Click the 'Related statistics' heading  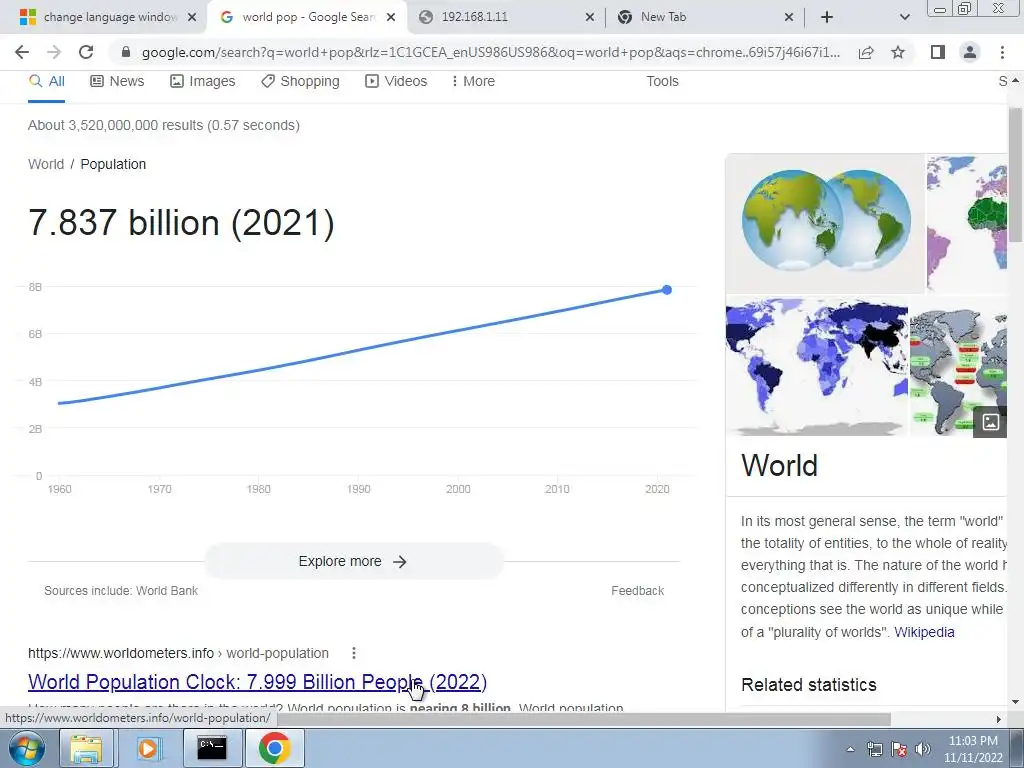pyautogui.click(x=808, y=685)
